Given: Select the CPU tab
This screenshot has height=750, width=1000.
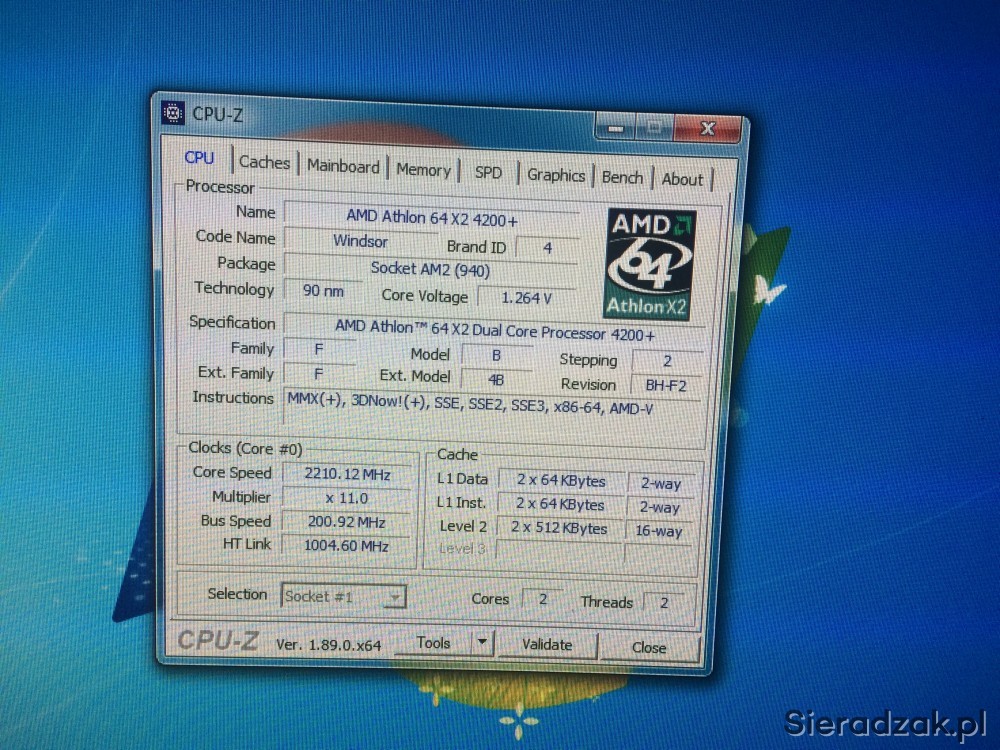Looking at the screenshot, I should pyautogui.click(x=199, y=158).
